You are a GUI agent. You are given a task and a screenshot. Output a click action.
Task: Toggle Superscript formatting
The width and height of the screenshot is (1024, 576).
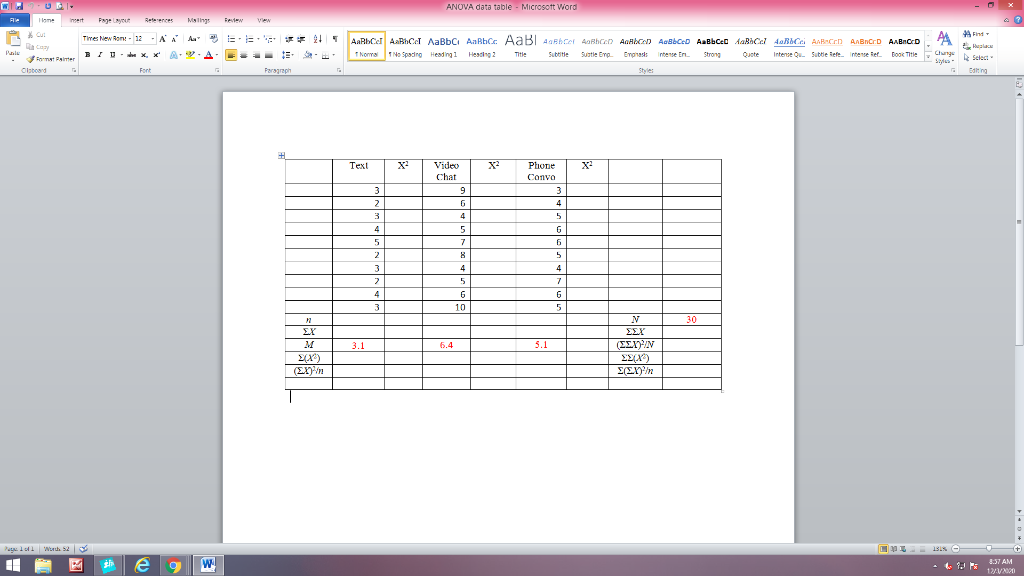click(157, 55)
